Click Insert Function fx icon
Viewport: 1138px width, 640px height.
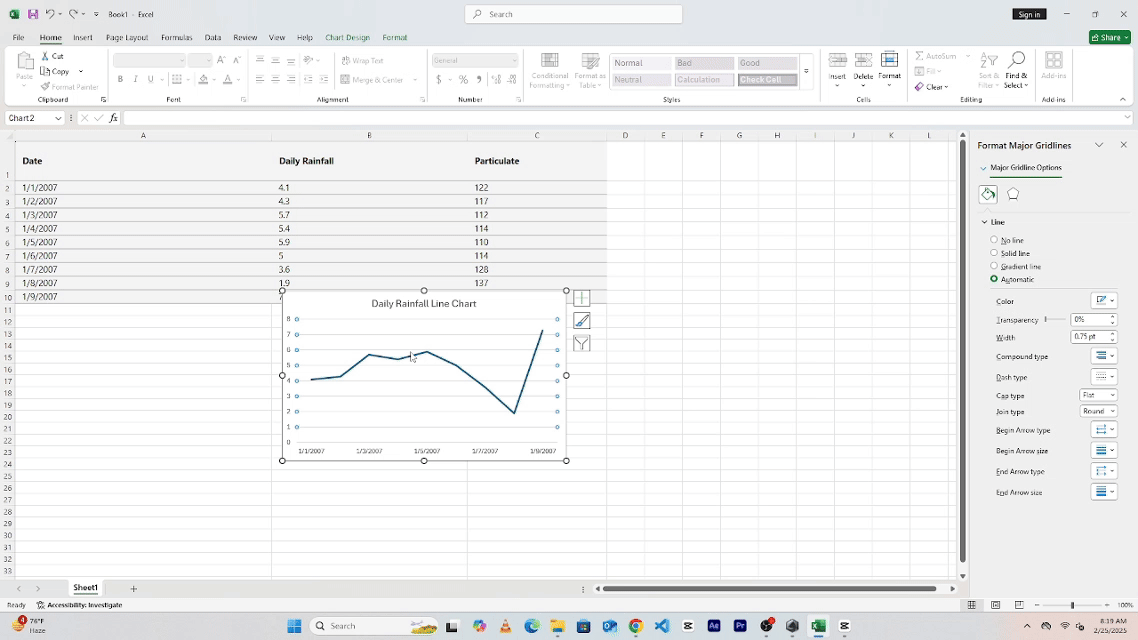click(x=113, y=118)
